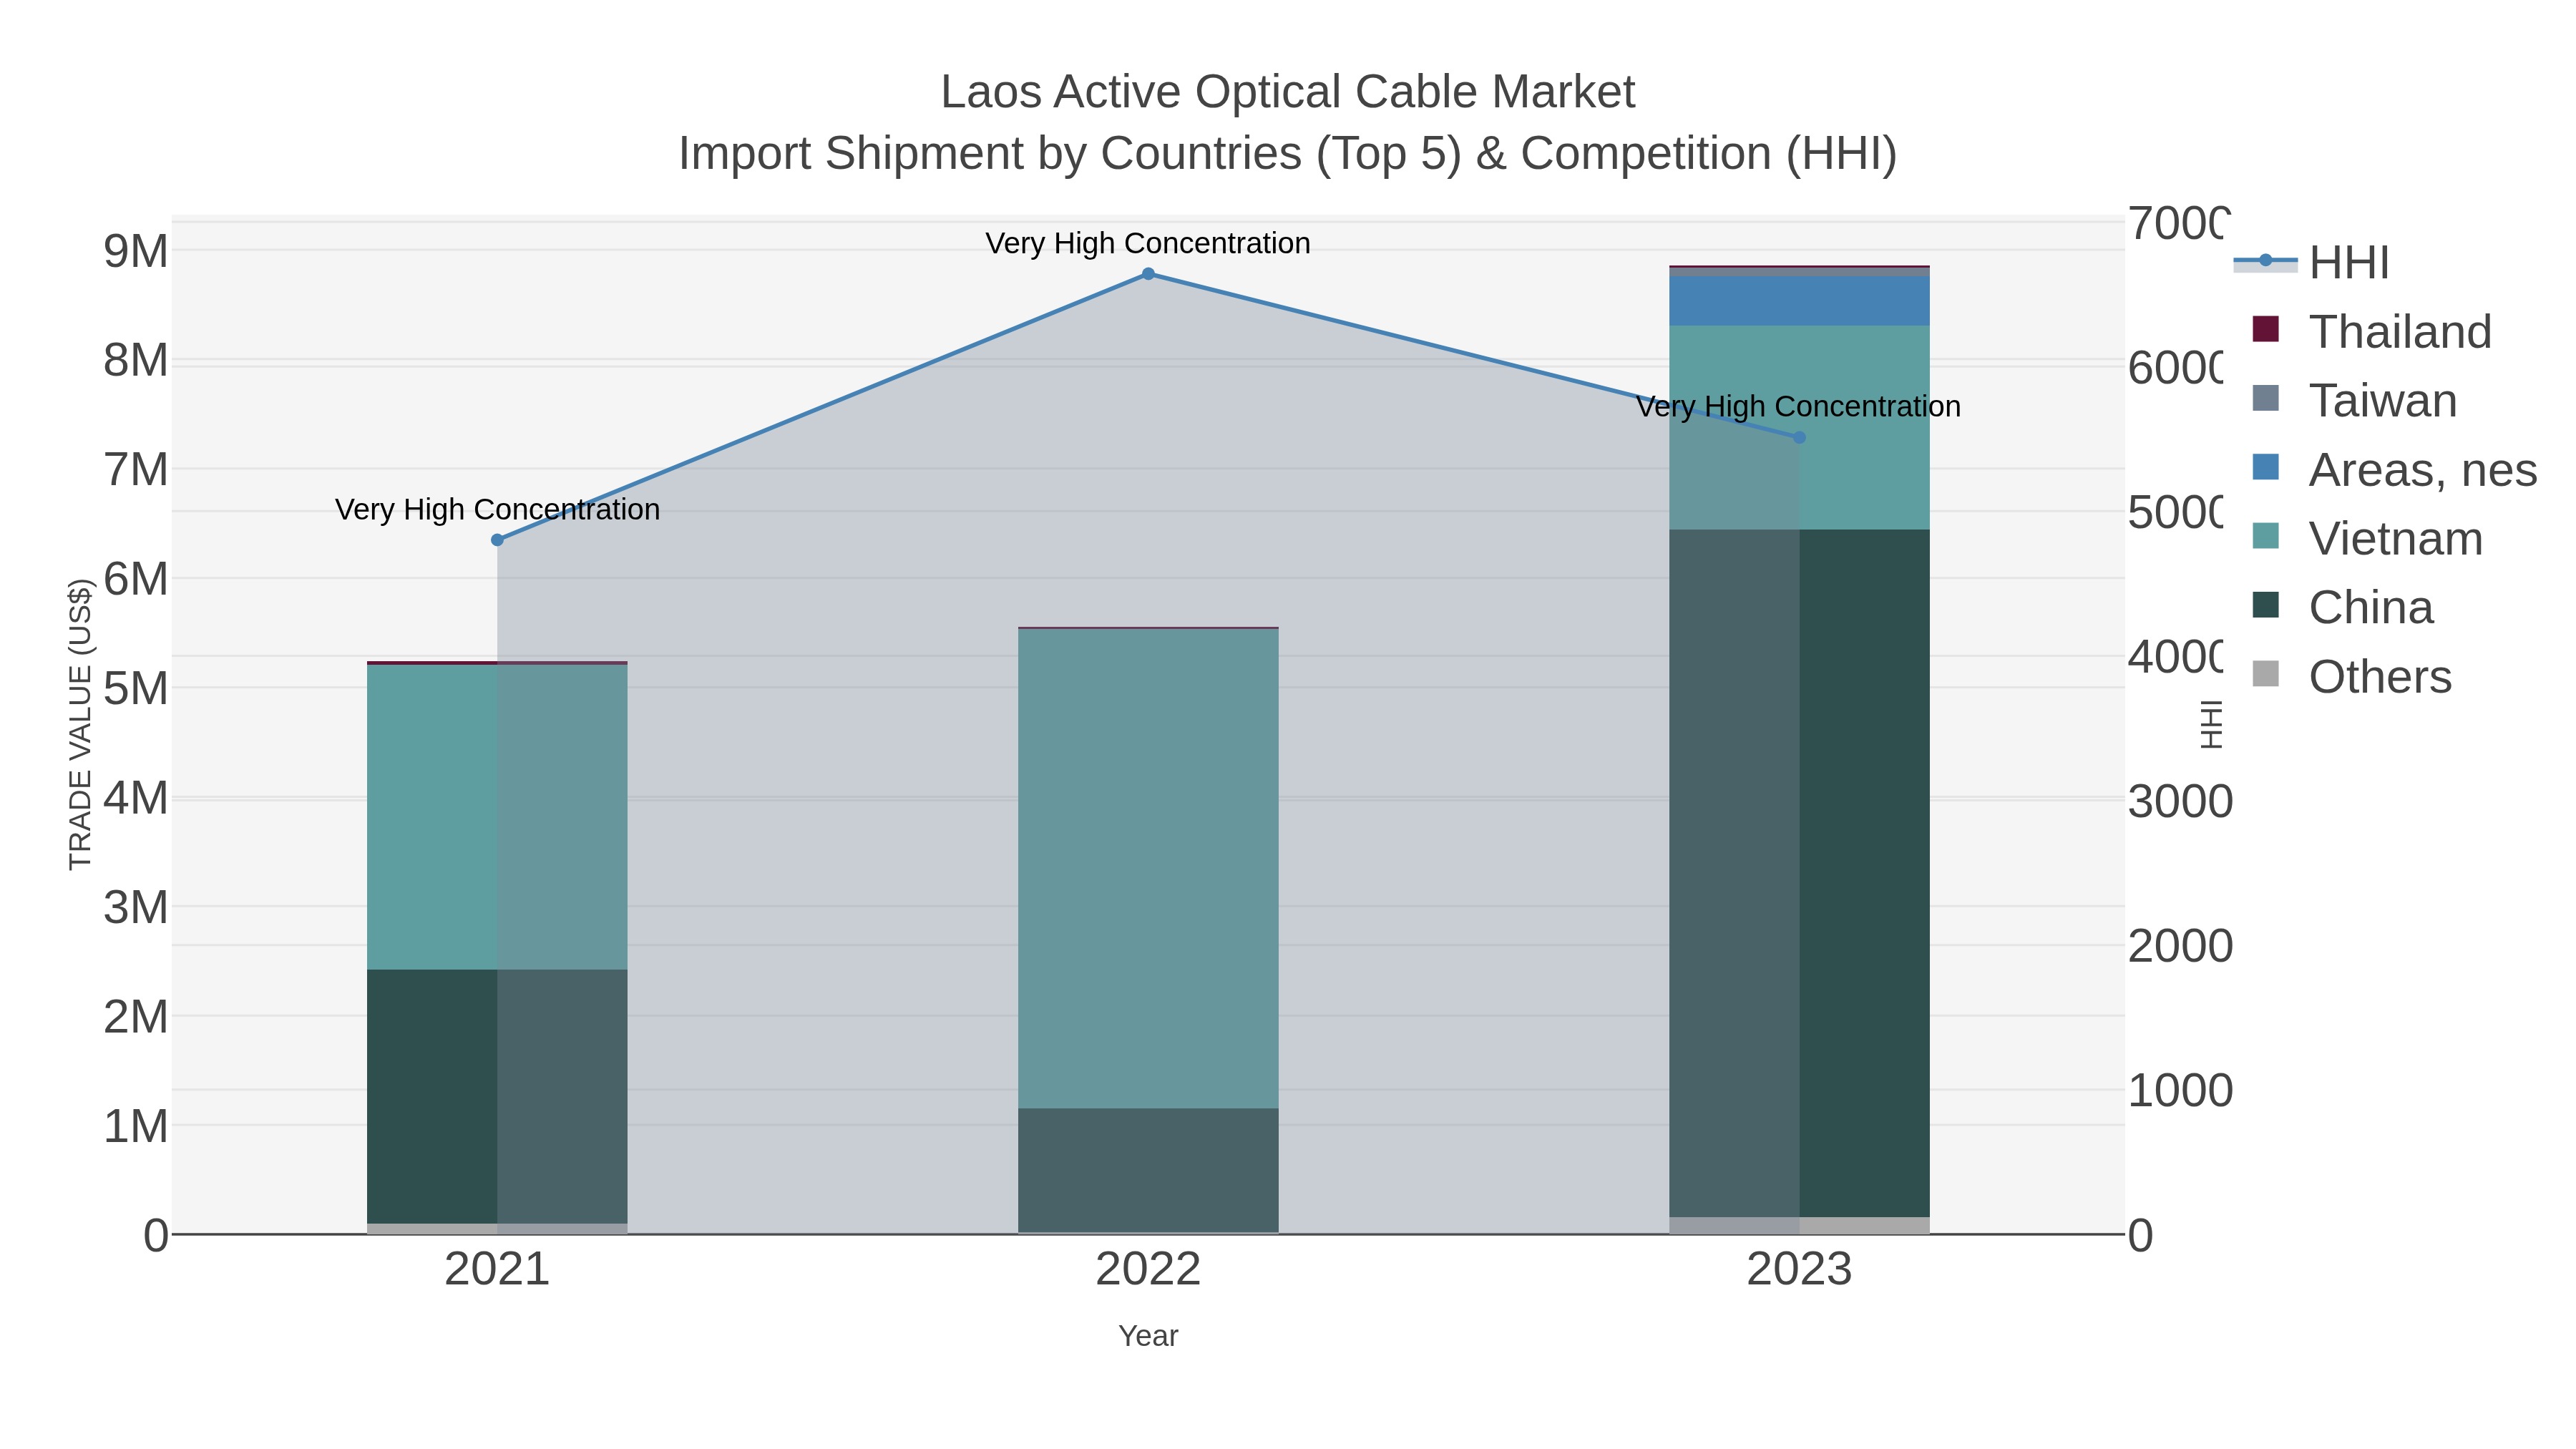Click the 2023 Others bar segment

point(1799,1225)
